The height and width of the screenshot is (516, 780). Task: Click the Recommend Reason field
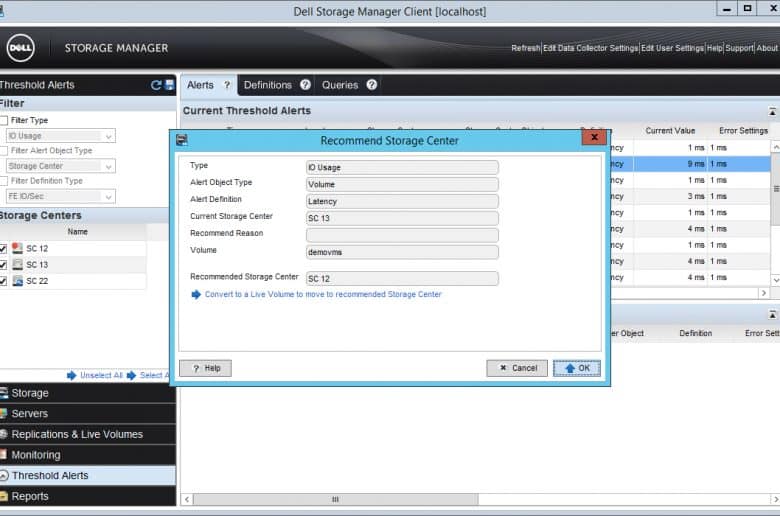pyautogui.click(x=402, y=235)
